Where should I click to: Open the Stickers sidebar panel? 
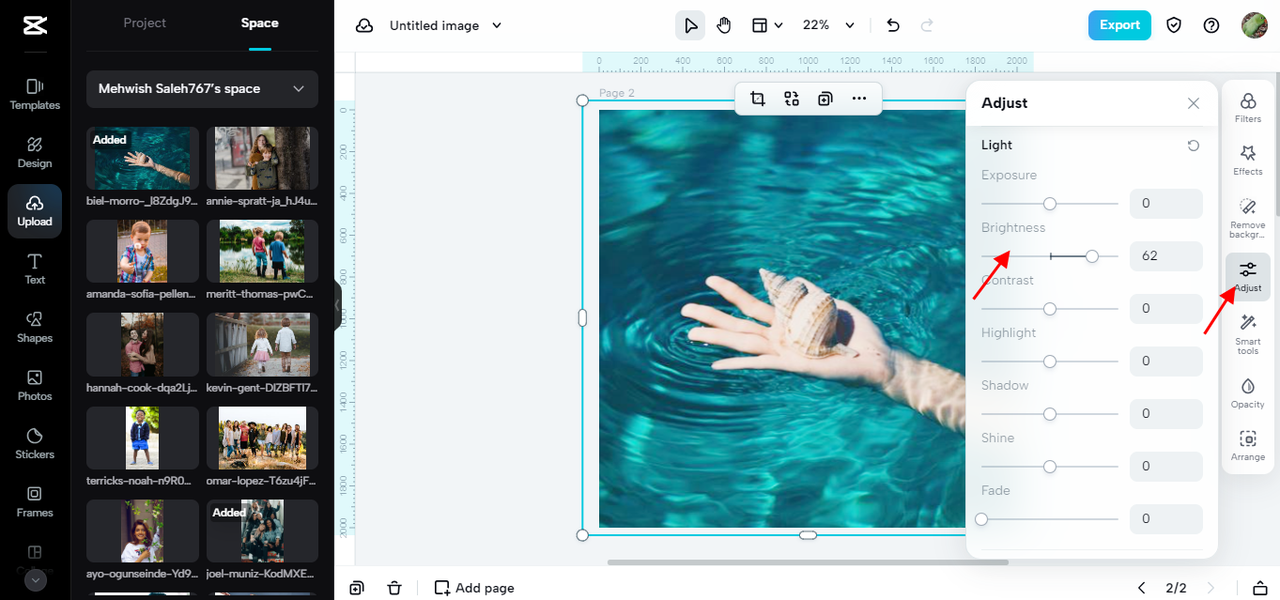tap(35, 443)
